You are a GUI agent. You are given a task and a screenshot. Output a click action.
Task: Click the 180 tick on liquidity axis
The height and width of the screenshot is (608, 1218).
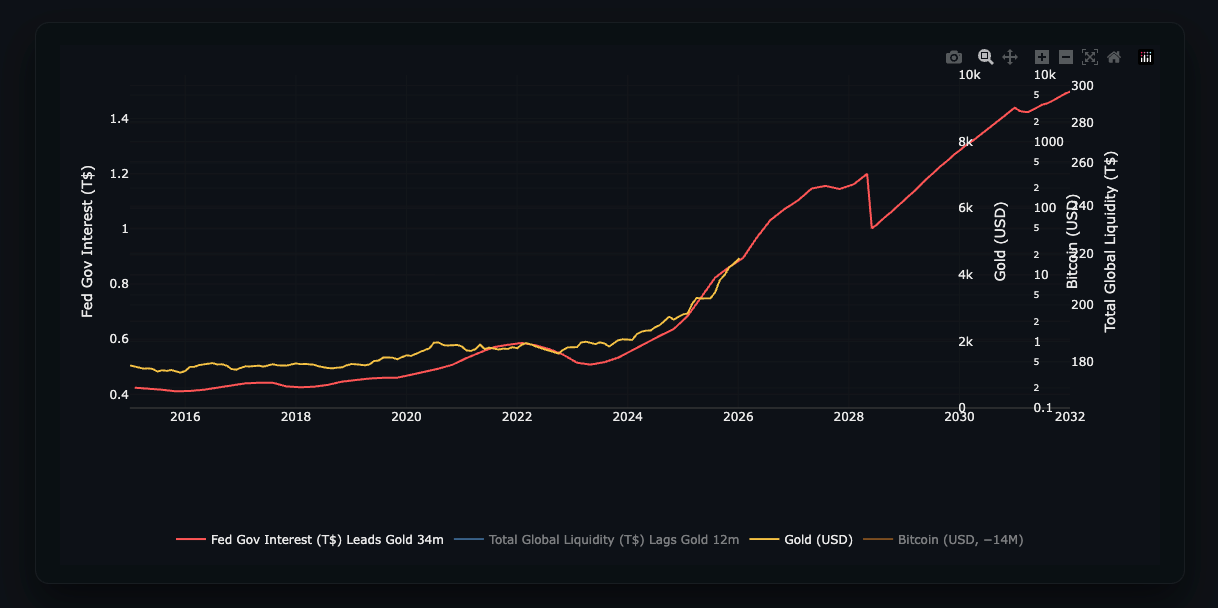pos(1083,361)
